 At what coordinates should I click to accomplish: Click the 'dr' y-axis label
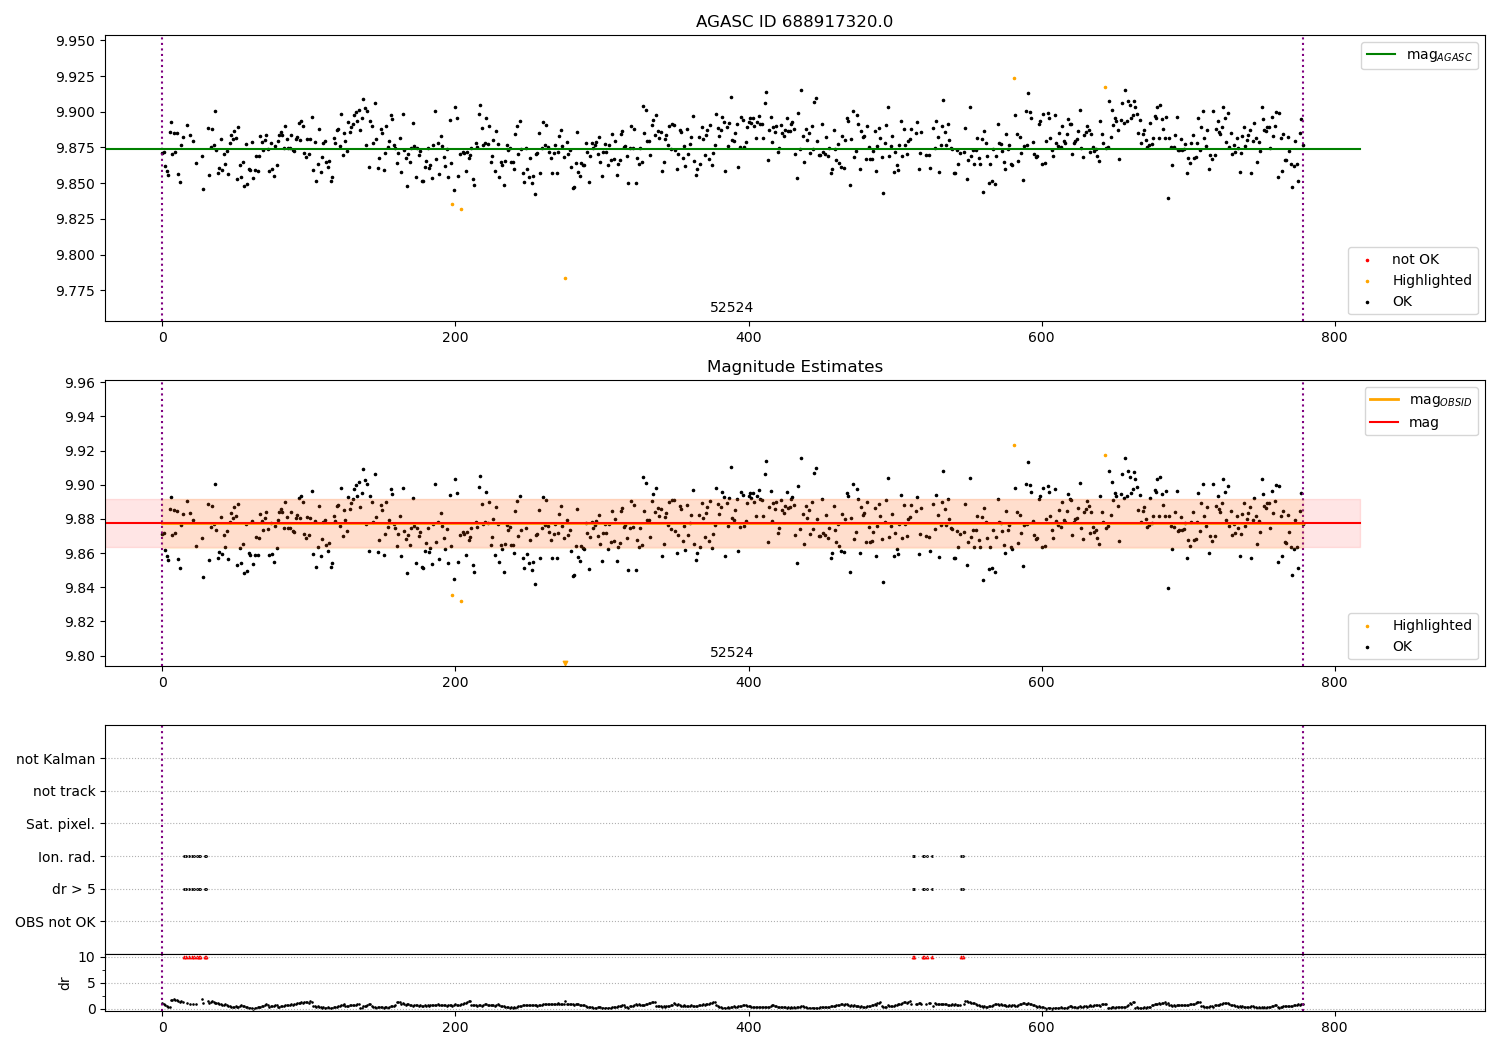(x=65, y=983)
